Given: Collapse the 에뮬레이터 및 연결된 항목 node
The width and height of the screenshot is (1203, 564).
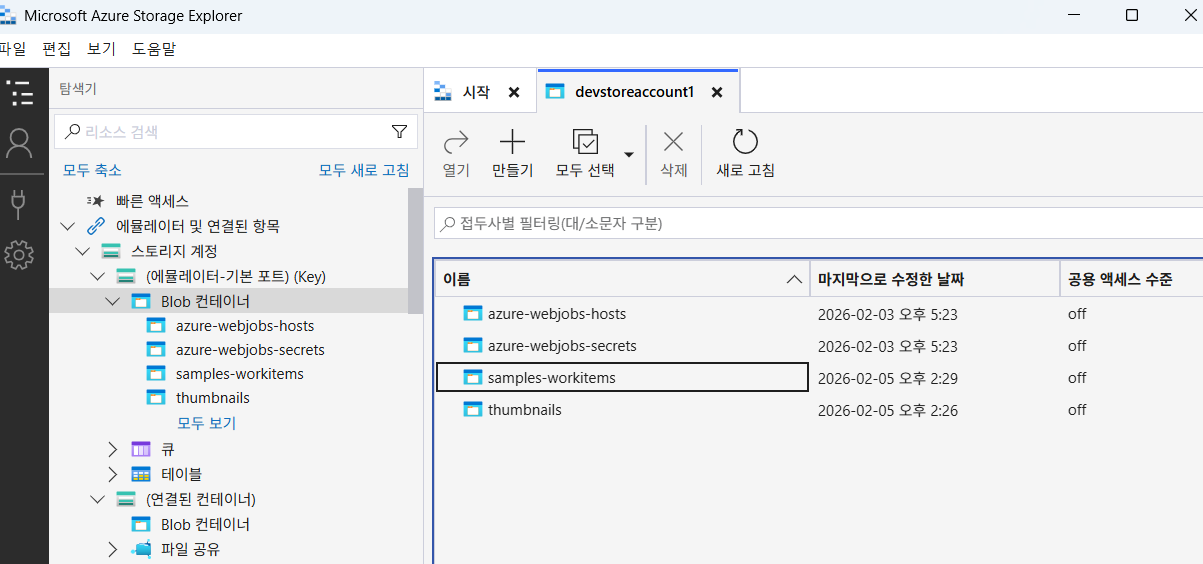Looking at the screenshot, I should pyautogui.click(x=67, y=226).
